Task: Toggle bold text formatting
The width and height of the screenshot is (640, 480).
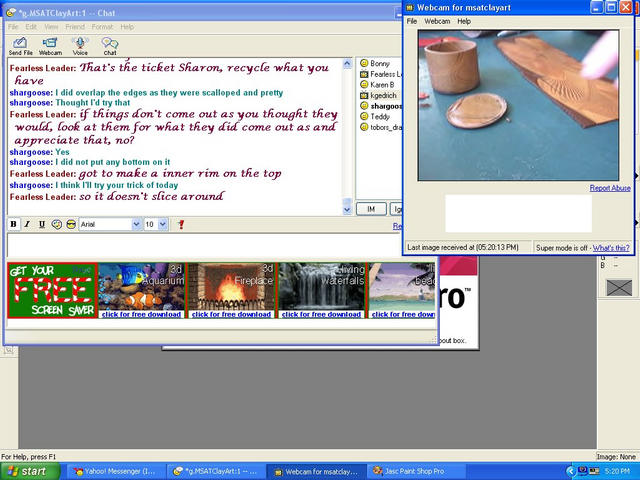Action: tap(13, 224)
